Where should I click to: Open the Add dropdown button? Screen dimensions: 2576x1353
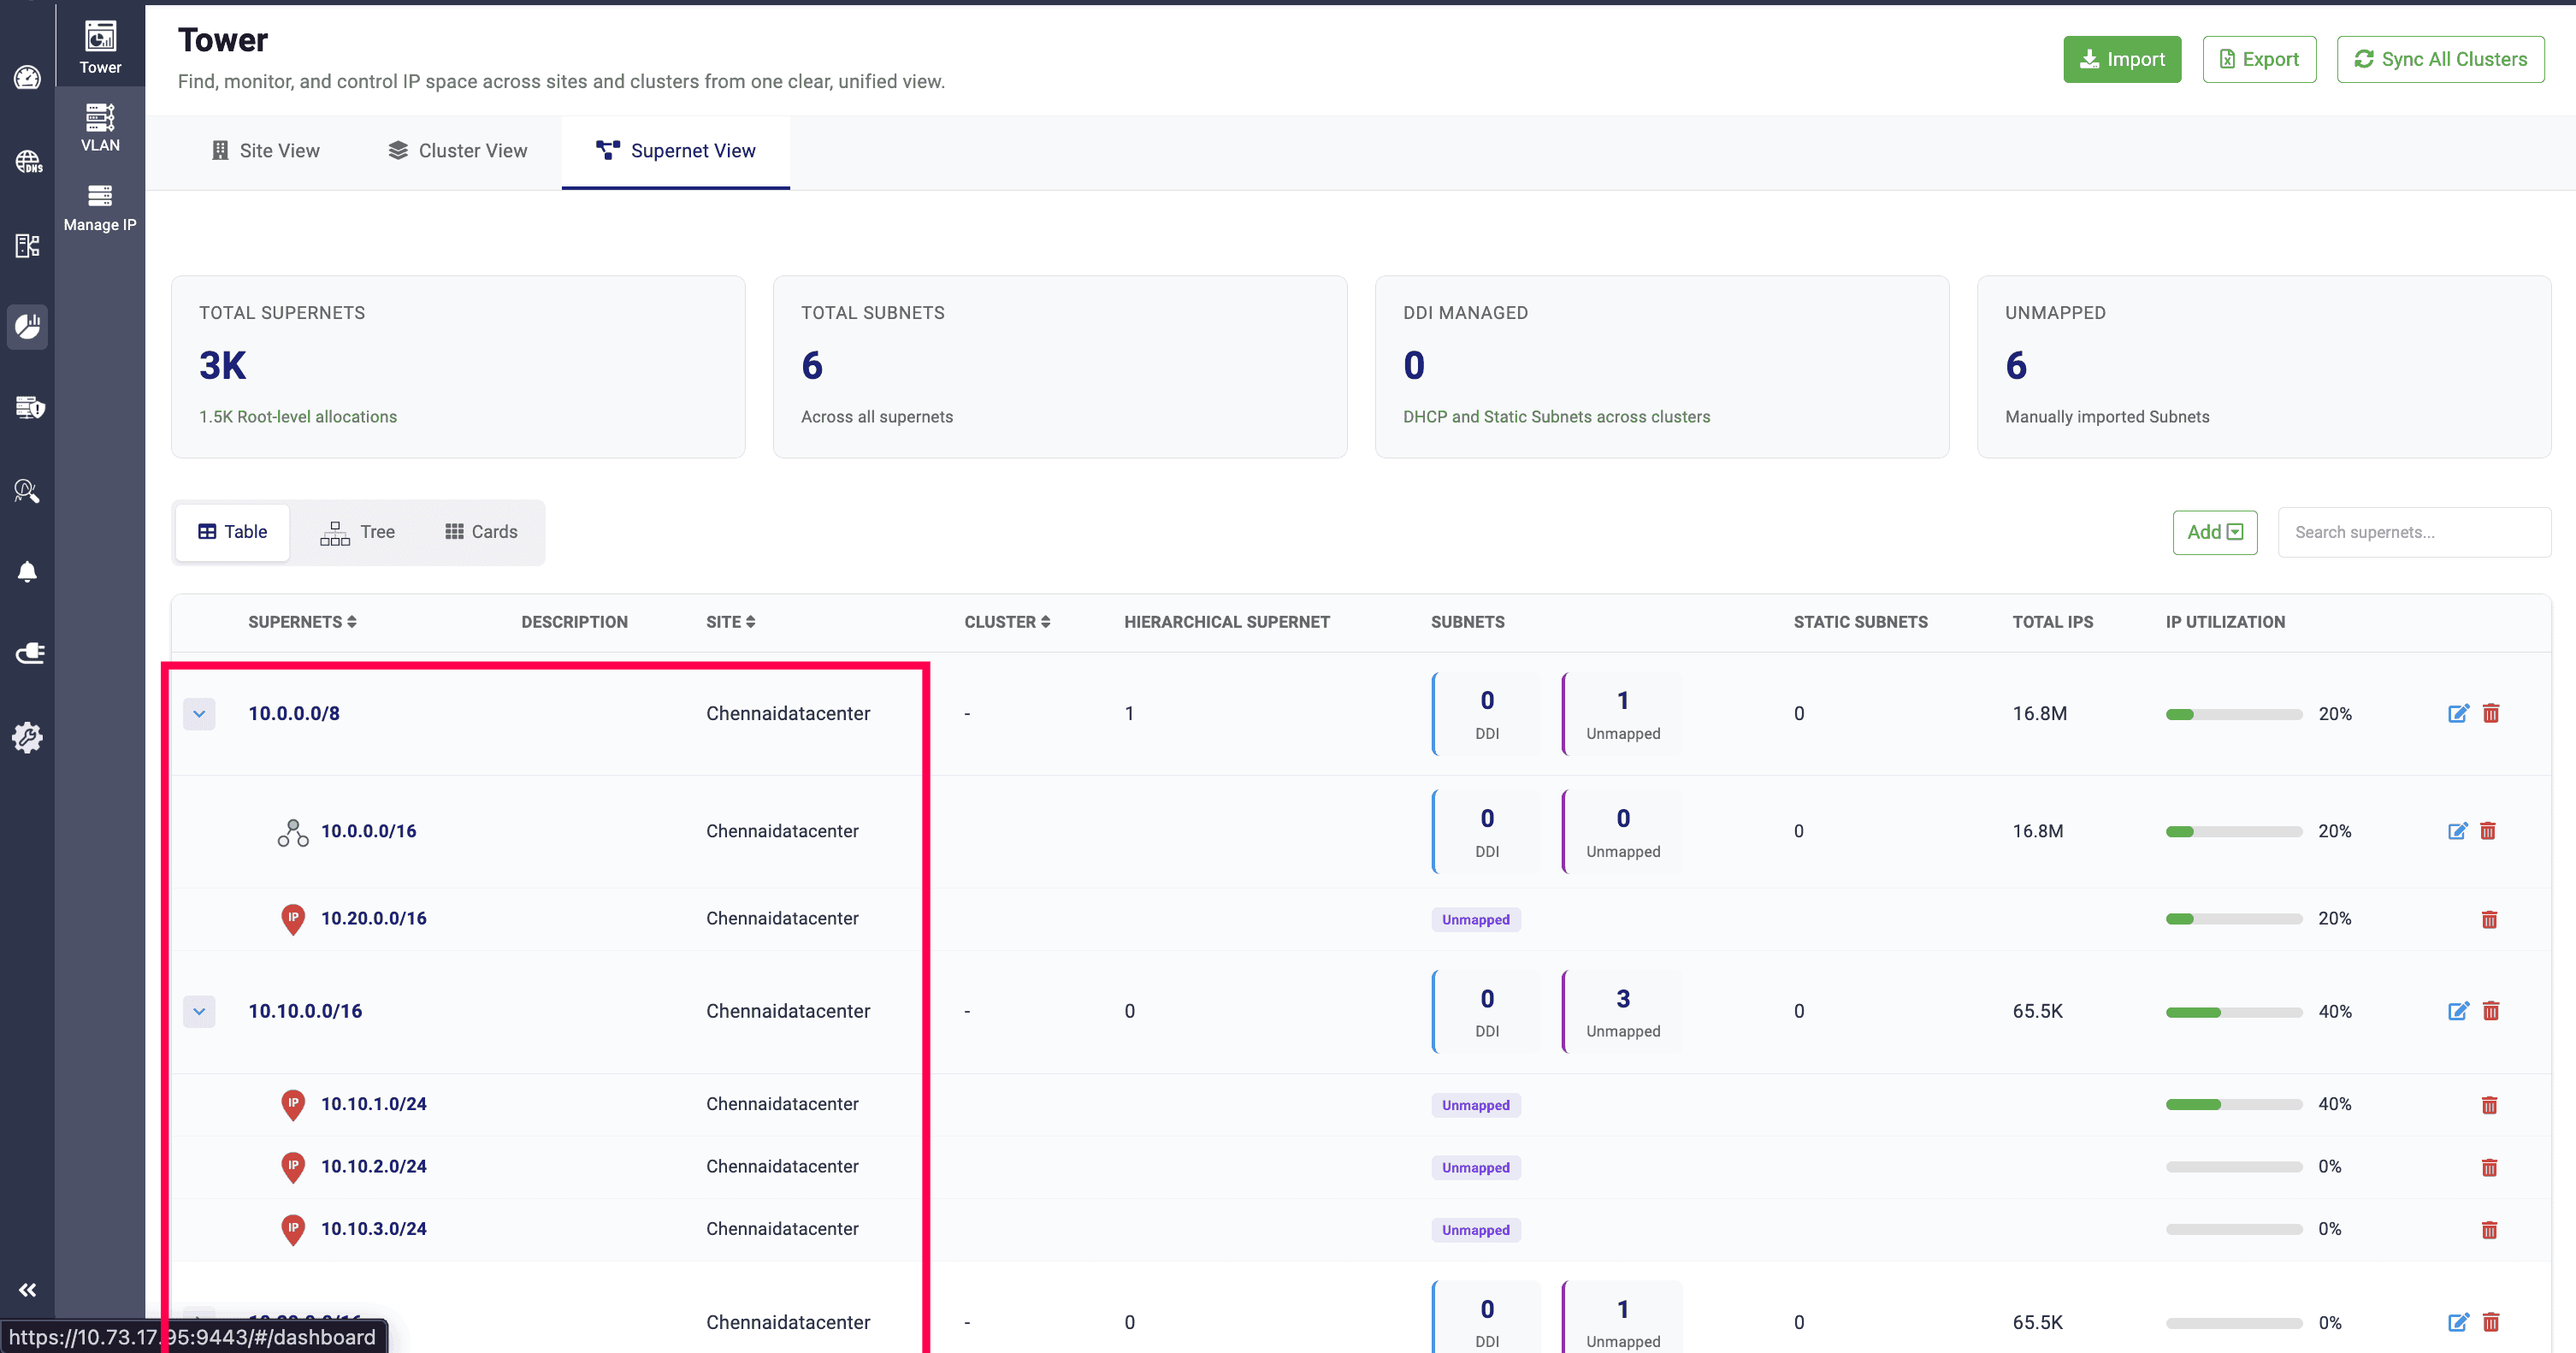click(2214, 532)
